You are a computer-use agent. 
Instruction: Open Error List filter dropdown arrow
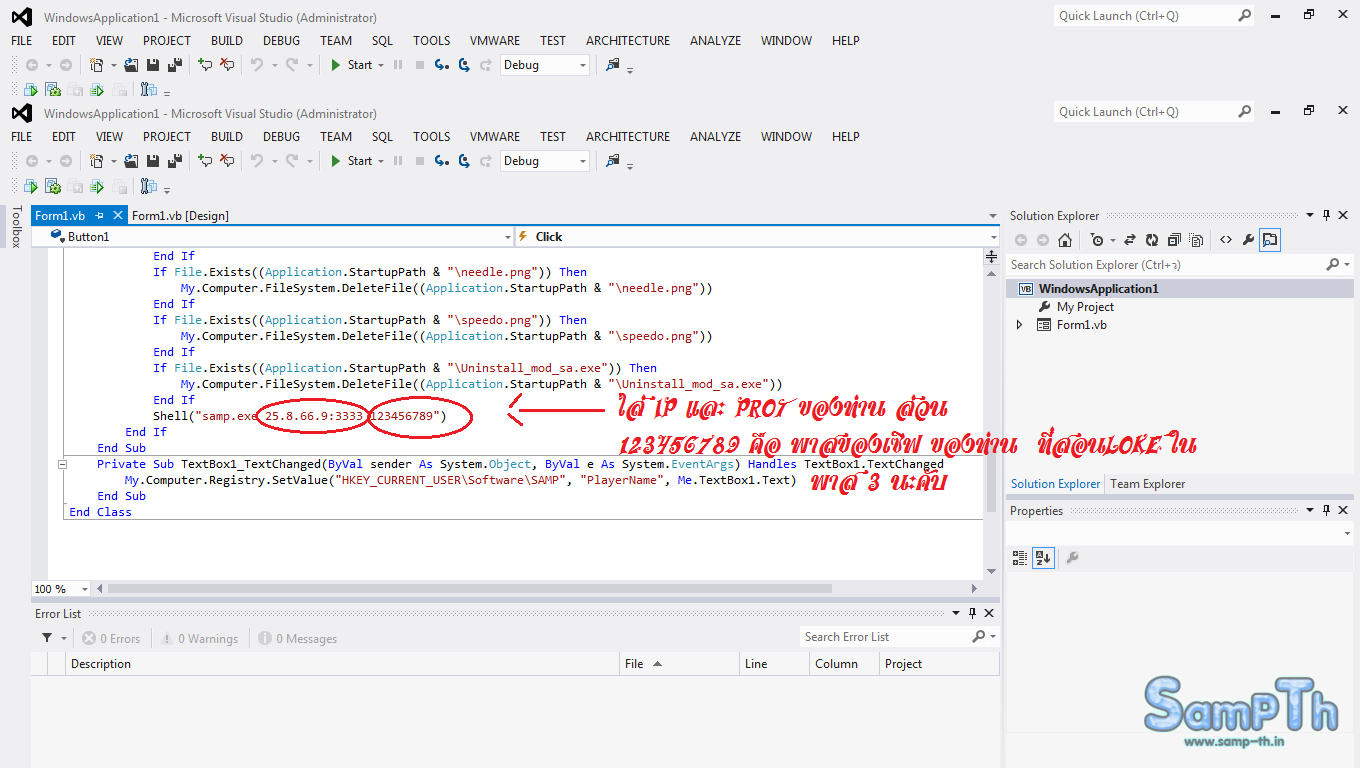(64, 638)
